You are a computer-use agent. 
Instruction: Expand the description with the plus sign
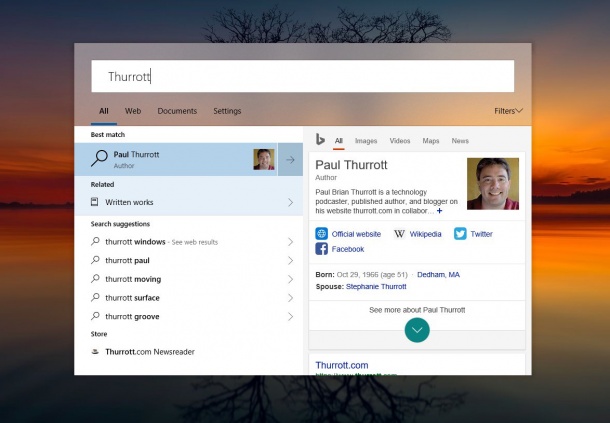(x=439, y=211)
